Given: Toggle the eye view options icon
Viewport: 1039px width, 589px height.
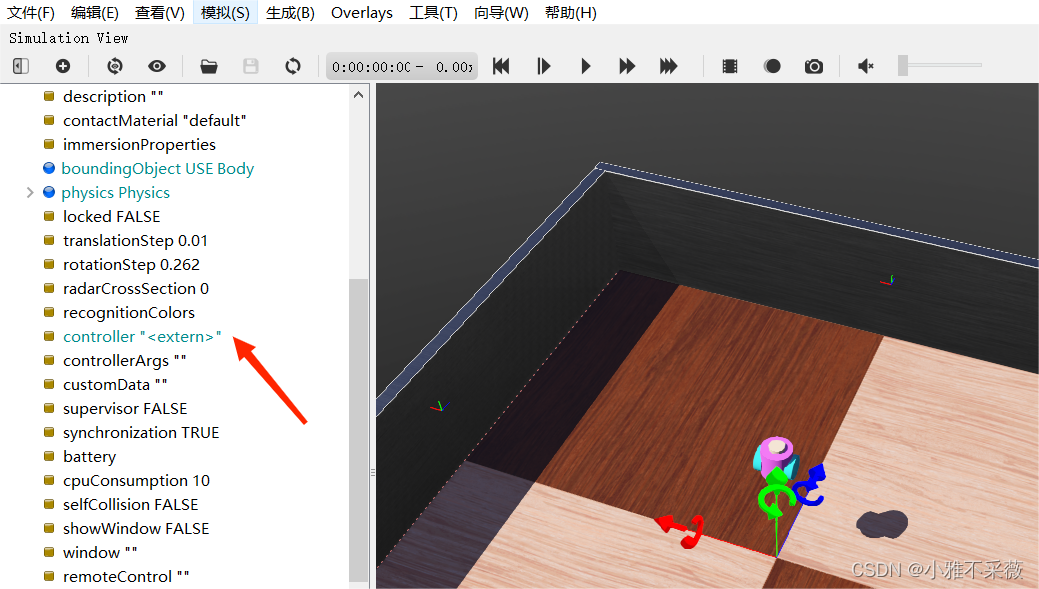Looking at the screenshot, I should 157,66.
